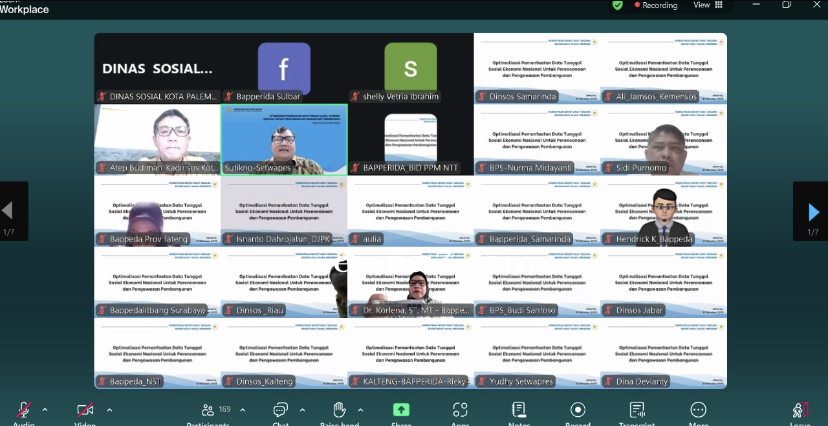Unmute the microphone Audio icon
Screen dimensions: 828x426
pyautogui.click(x=23, y=410)
